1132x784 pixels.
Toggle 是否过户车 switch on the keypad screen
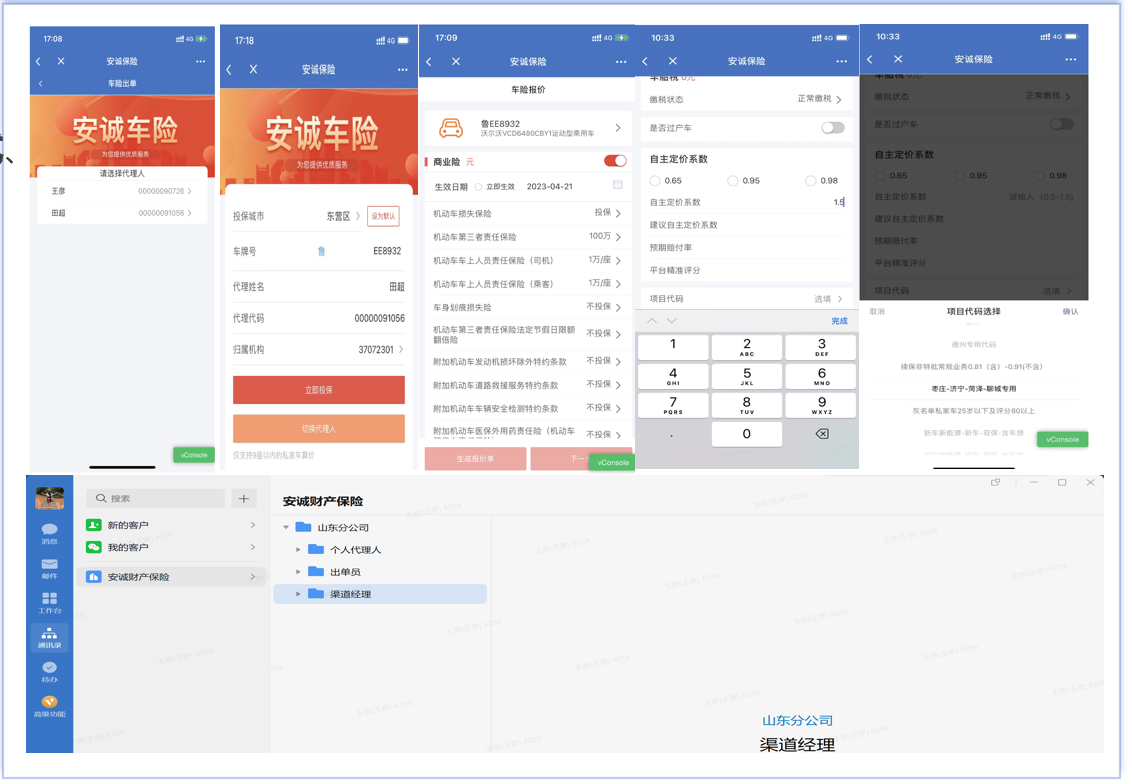click(832, 128)
